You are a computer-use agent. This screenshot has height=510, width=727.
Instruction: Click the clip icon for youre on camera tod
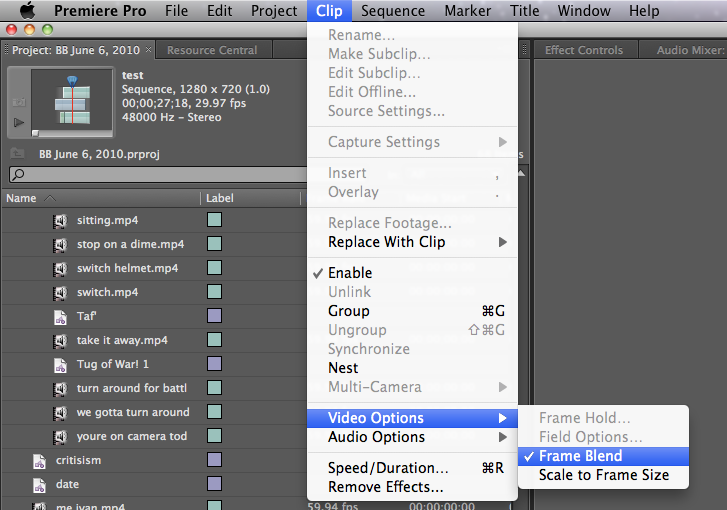coord(60,437)
